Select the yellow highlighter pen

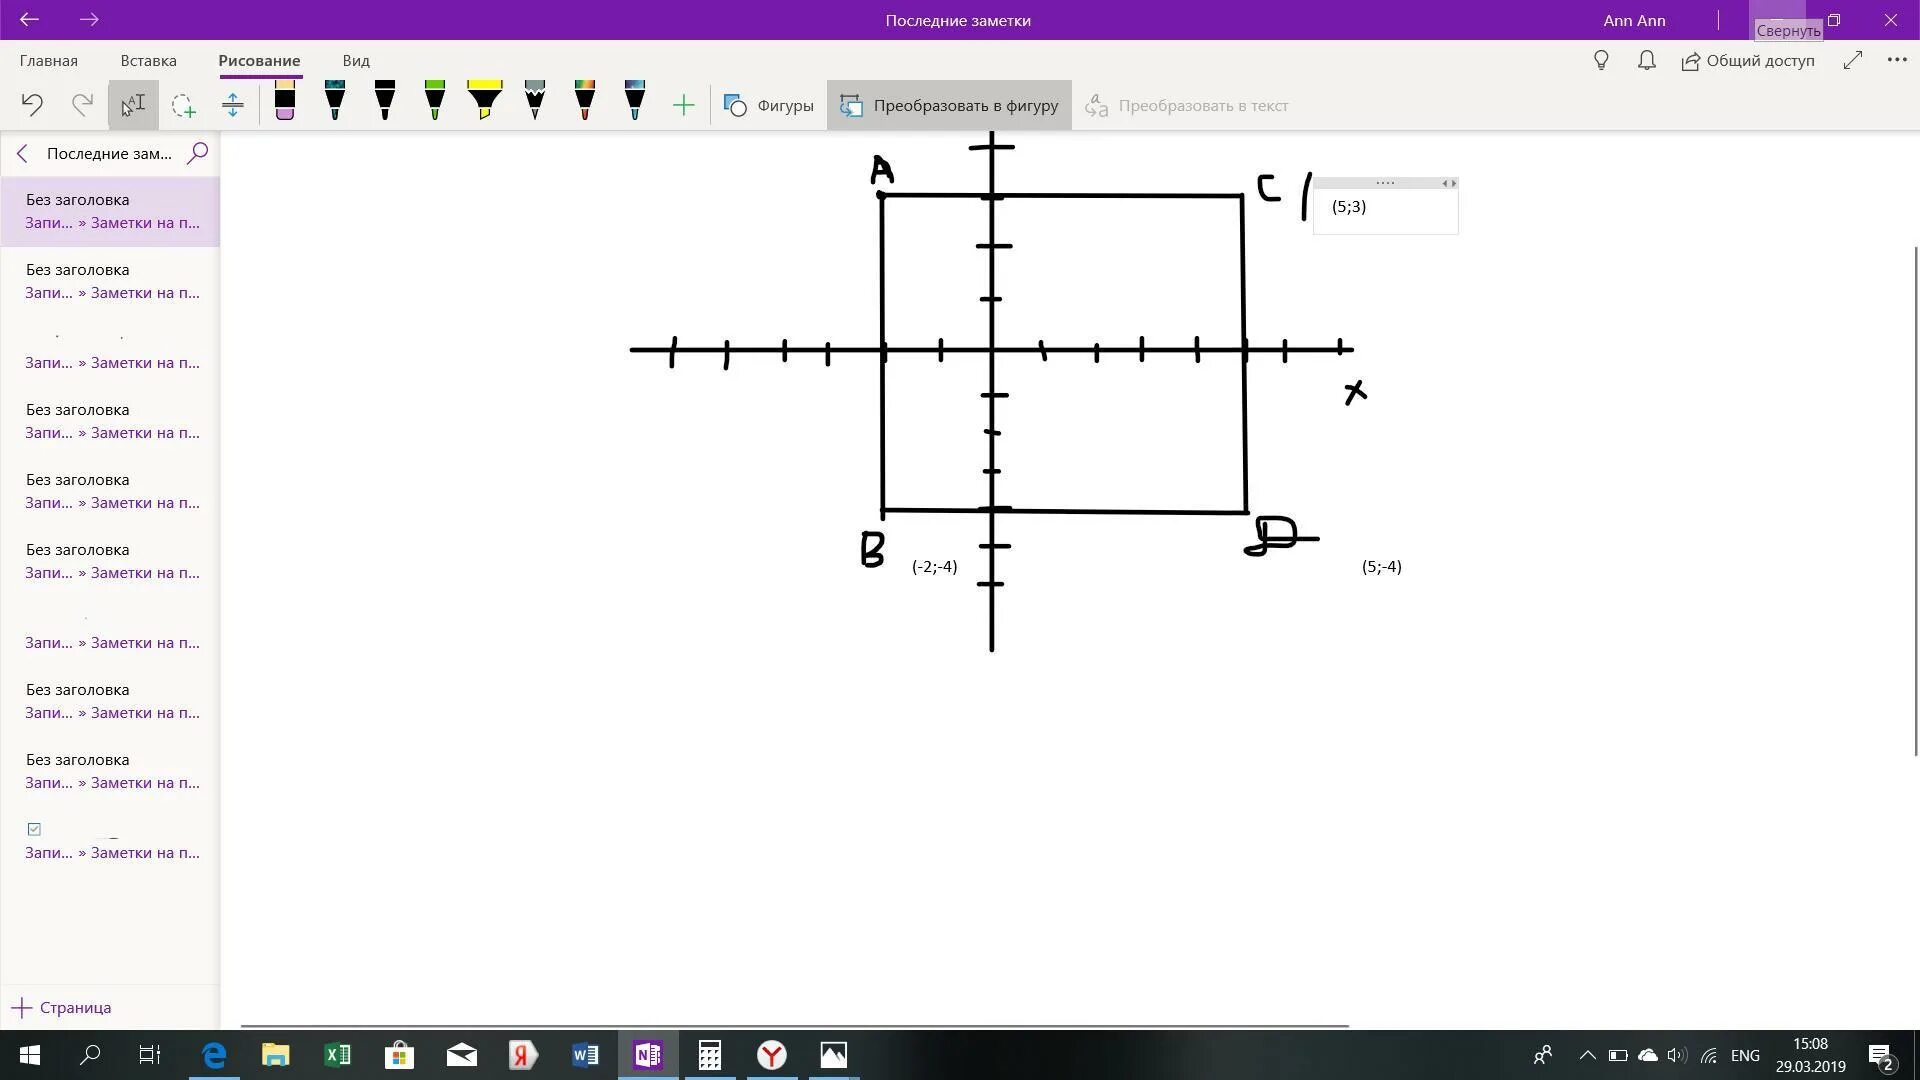tap(485, 102)
